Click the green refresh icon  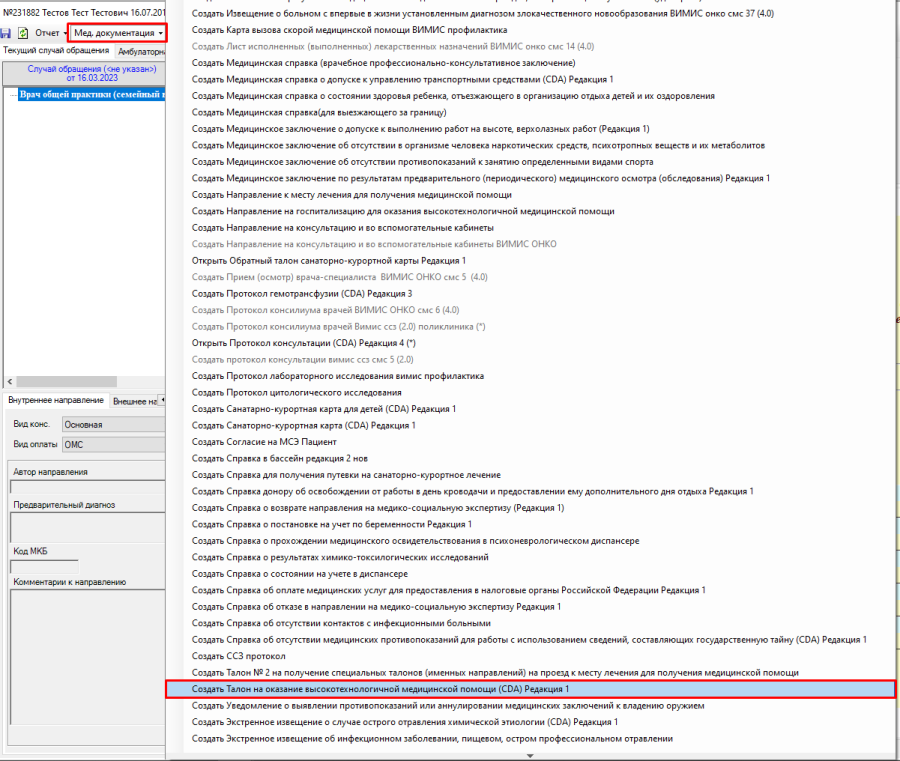(23, 33)
